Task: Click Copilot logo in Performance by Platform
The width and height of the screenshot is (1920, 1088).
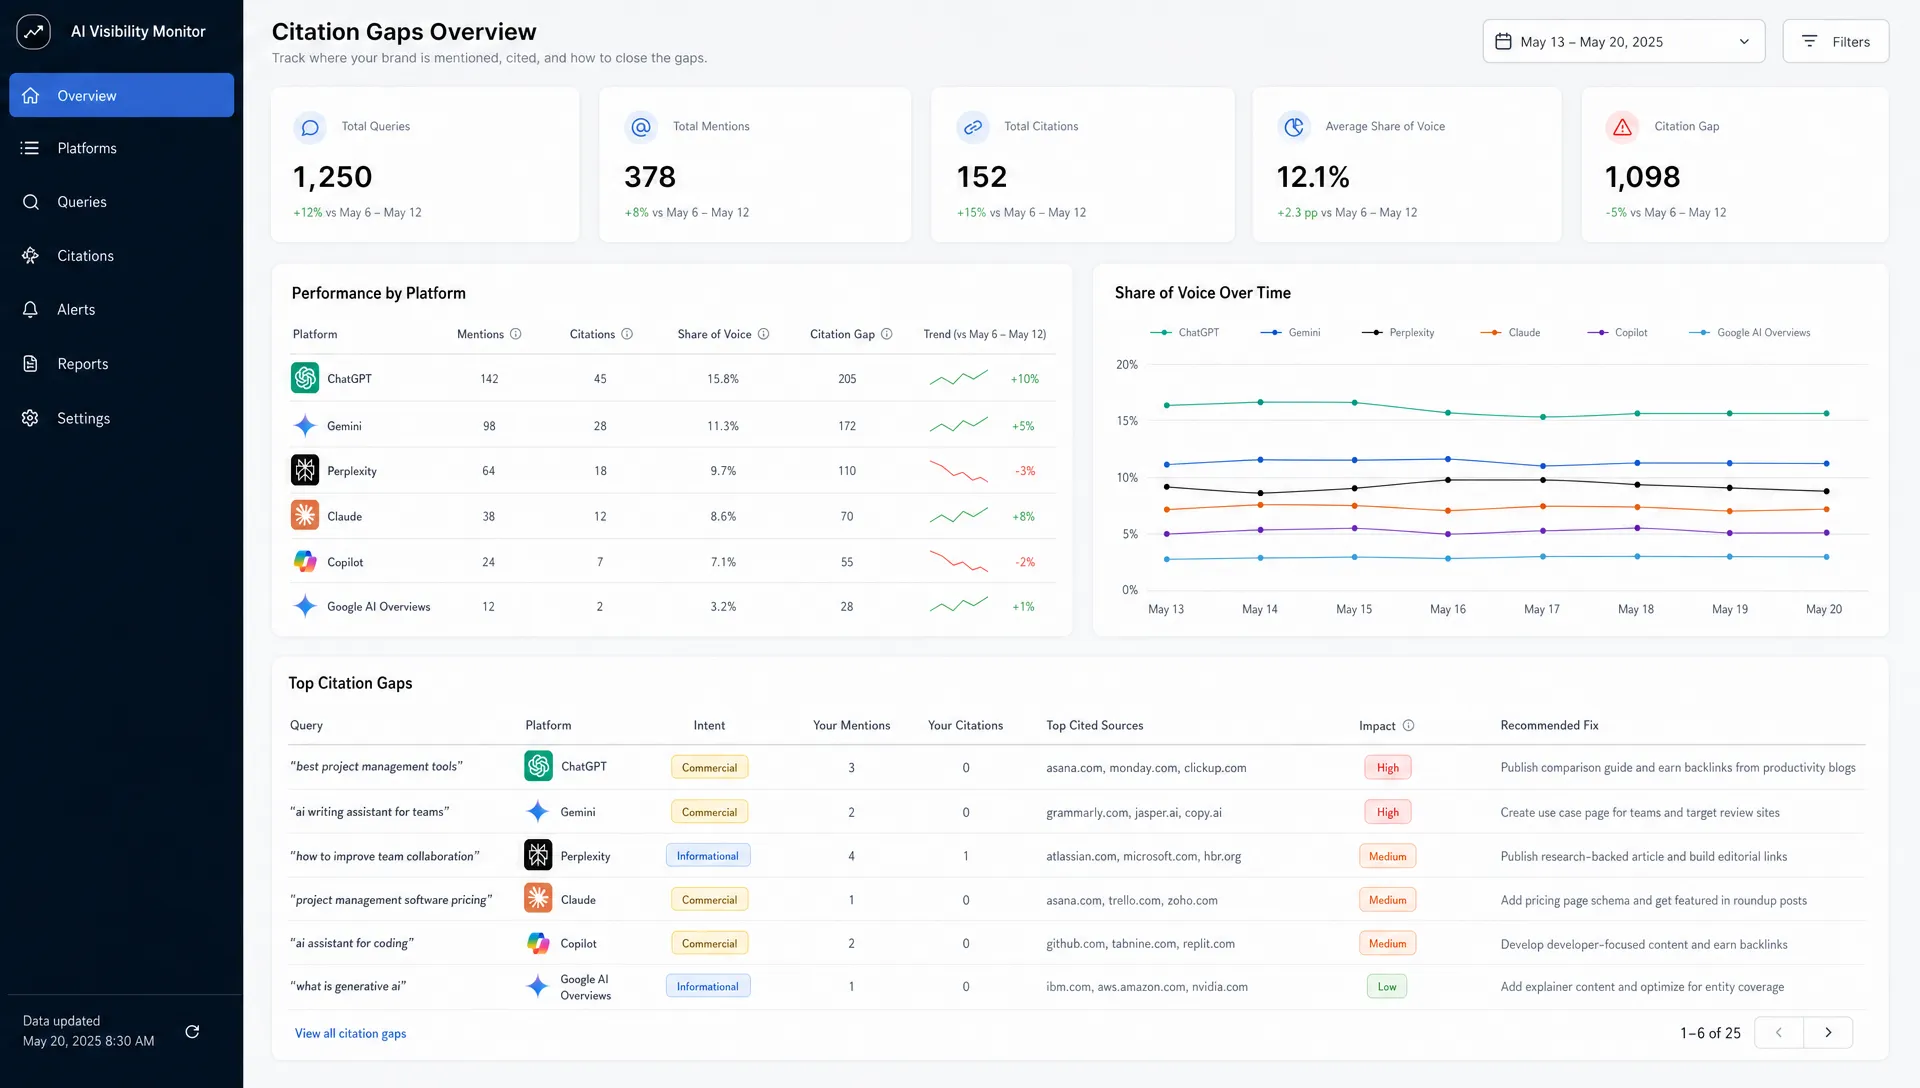Action: coord(305,561)
